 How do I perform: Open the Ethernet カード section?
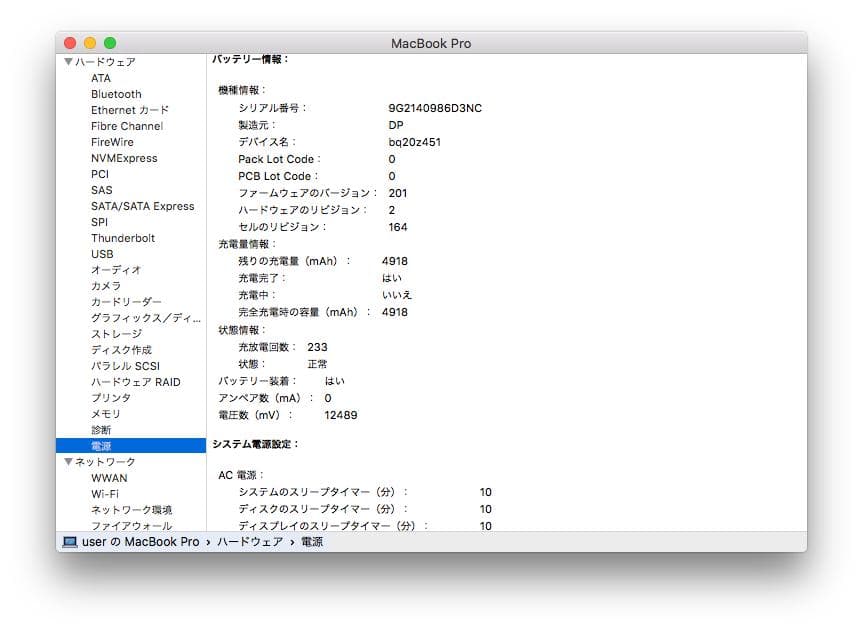coord(130,110)
